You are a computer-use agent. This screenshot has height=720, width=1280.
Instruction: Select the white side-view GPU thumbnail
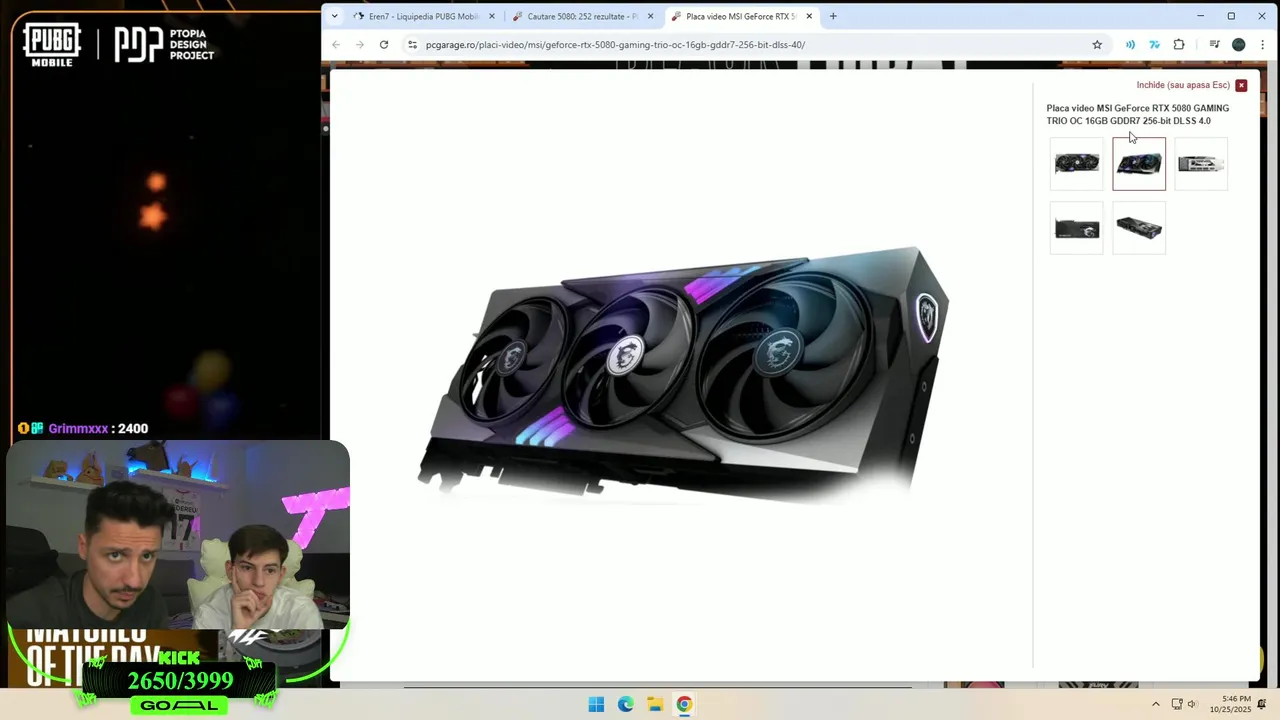pos(1201,164)
